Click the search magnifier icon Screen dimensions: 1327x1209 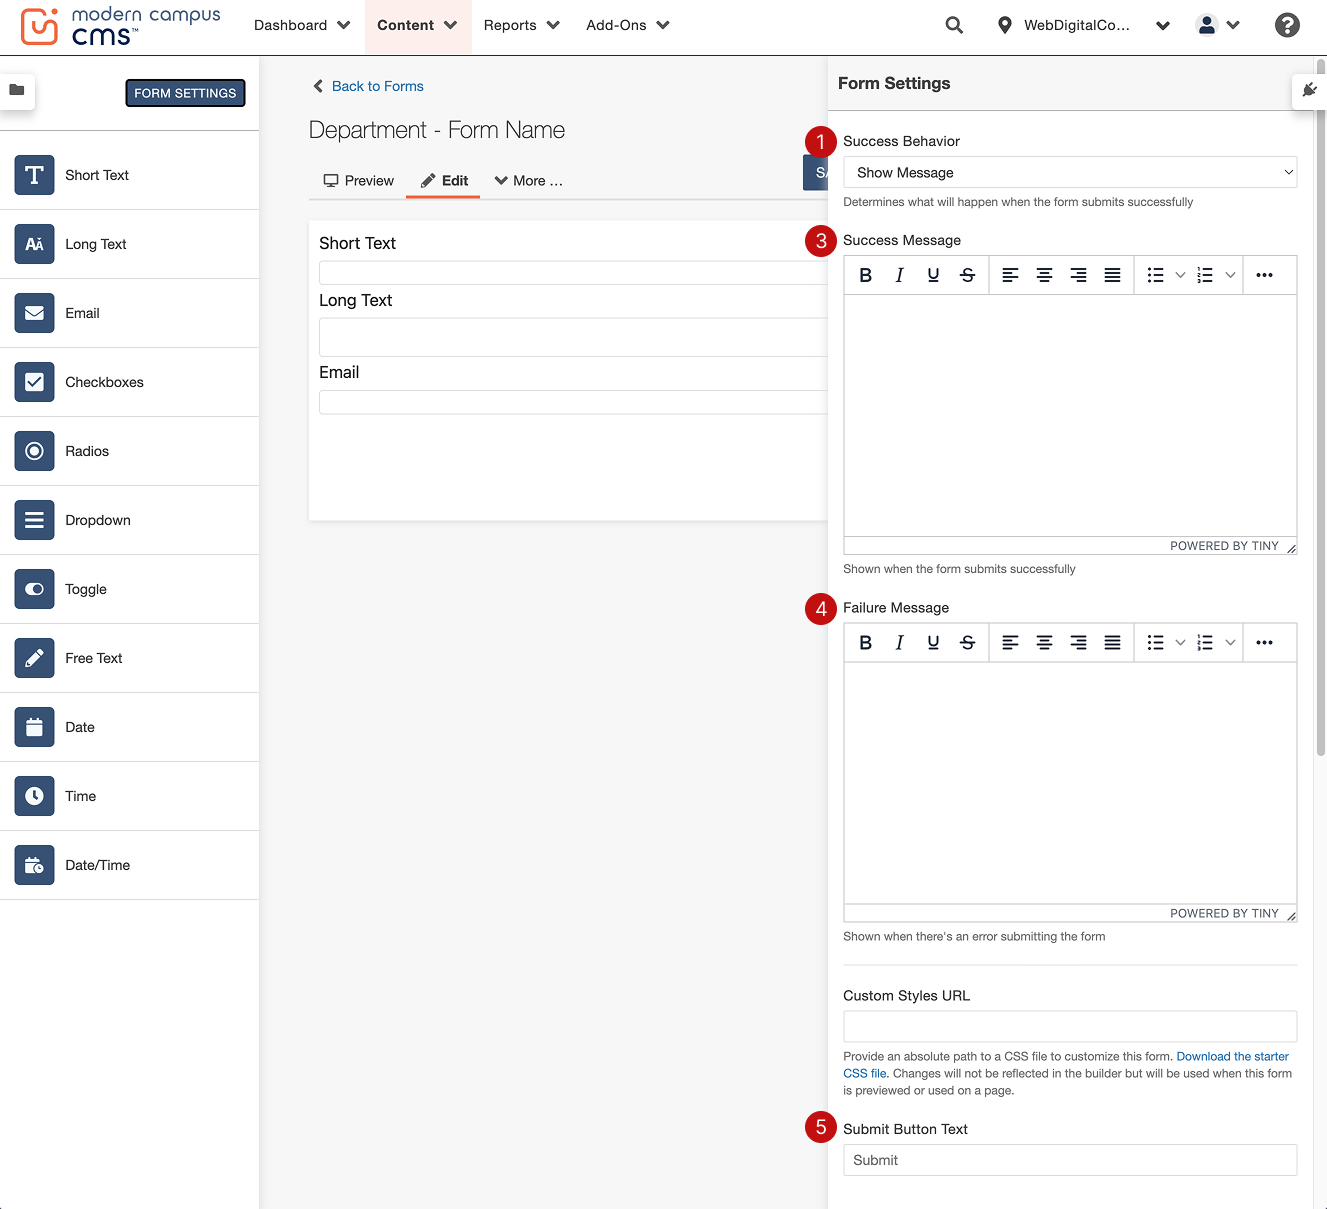(954, 25)
